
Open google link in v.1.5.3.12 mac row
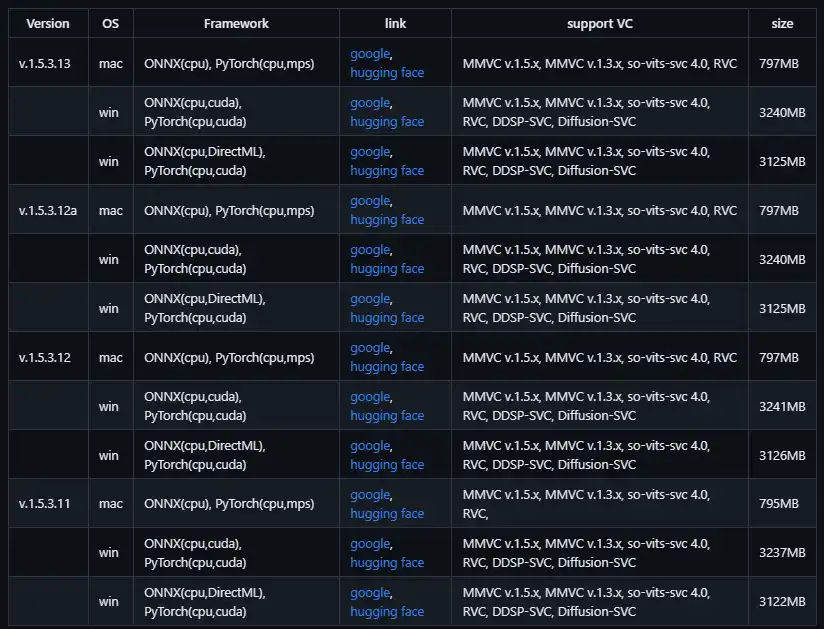click(x=370, y=348)
